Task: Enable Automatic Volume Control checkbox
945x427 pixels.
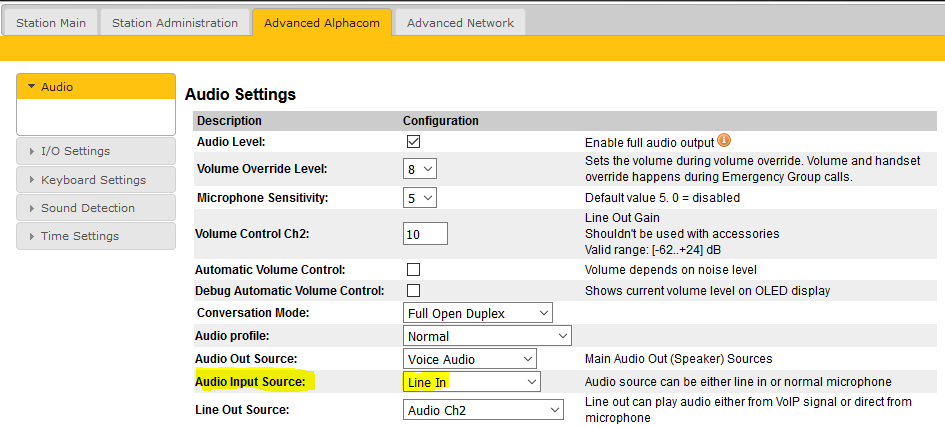Action: point(413,270)
